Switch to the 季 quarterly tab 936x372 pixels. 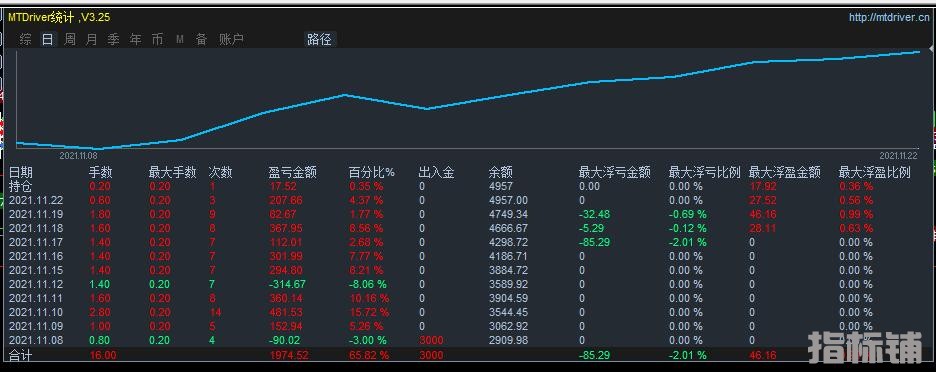113,39
